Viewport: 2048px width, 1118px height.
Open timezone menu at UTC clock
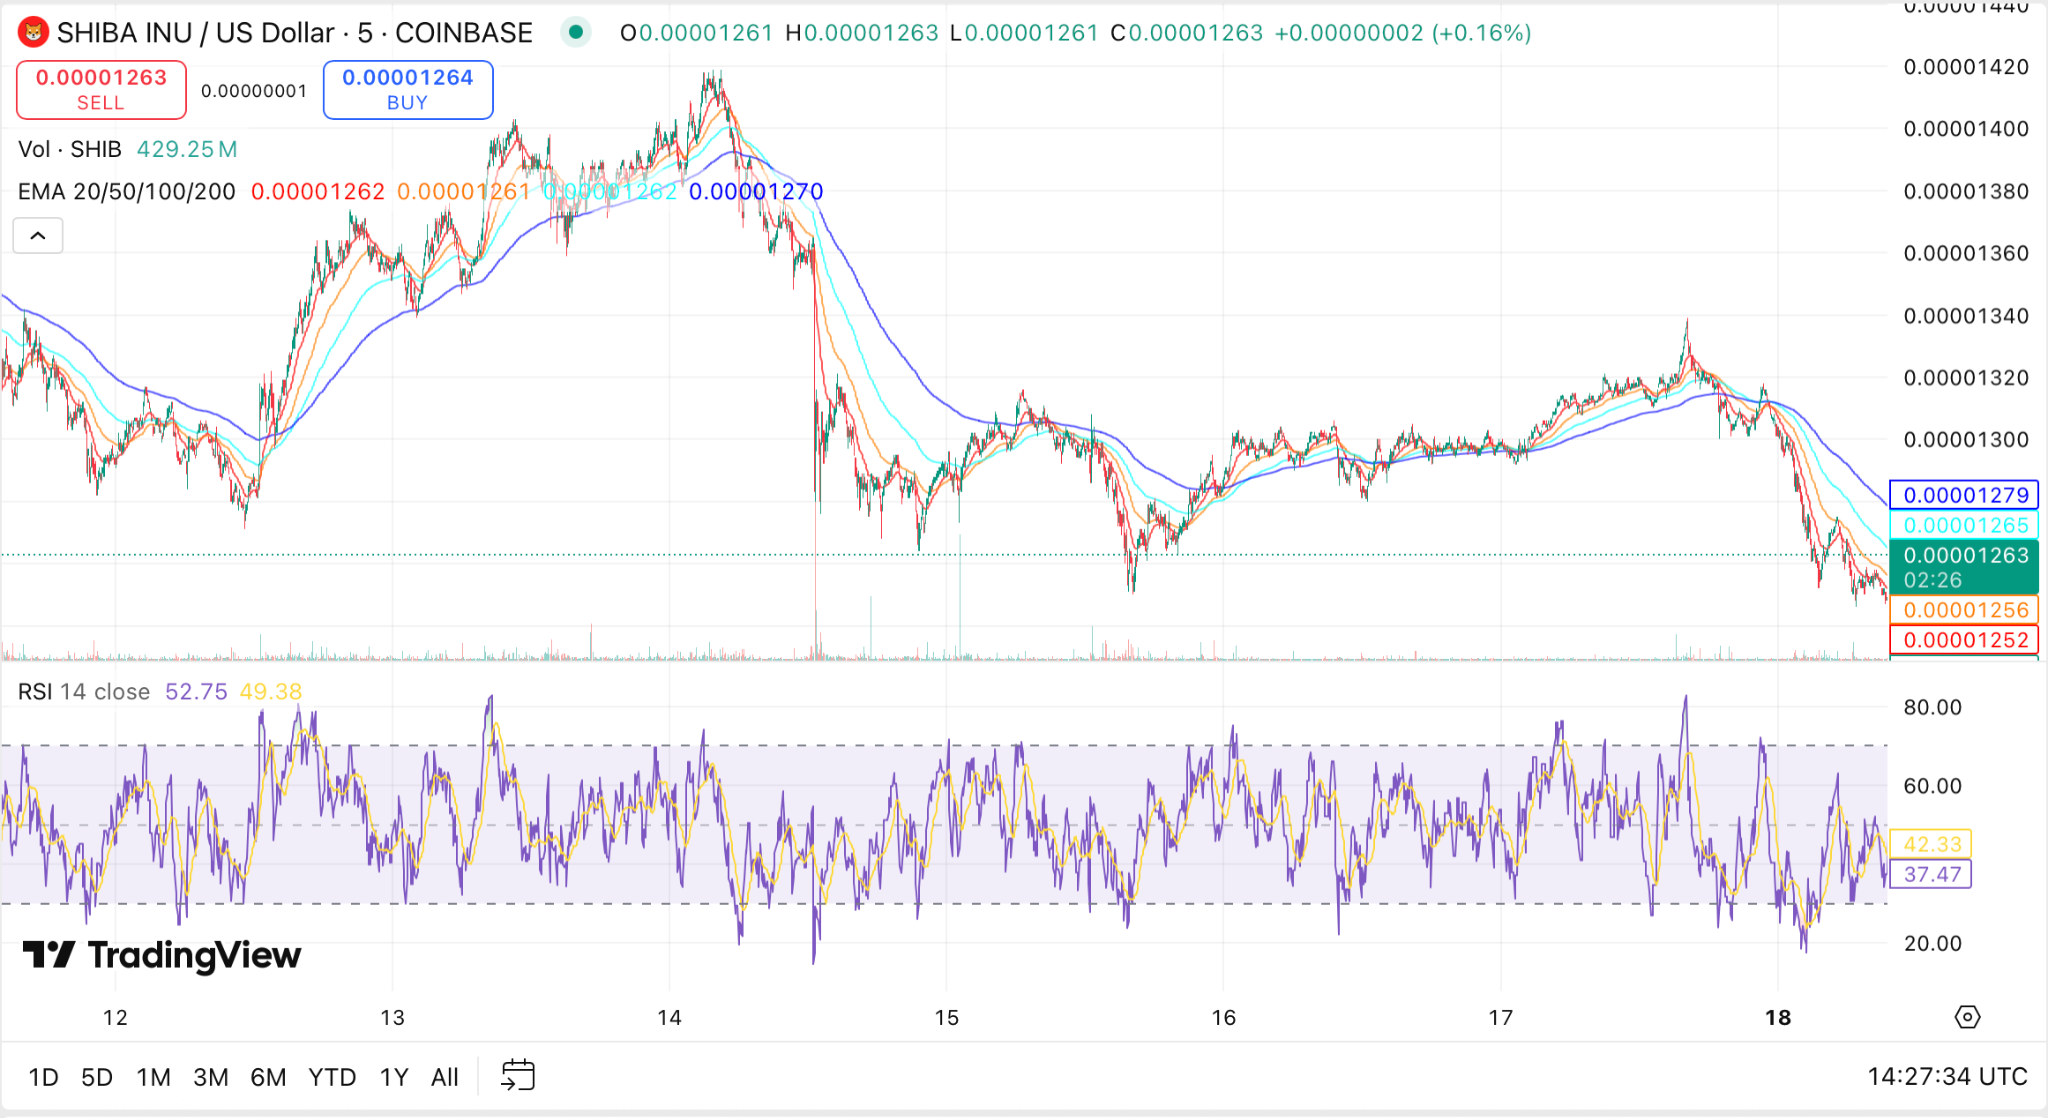[1946, 1076]
